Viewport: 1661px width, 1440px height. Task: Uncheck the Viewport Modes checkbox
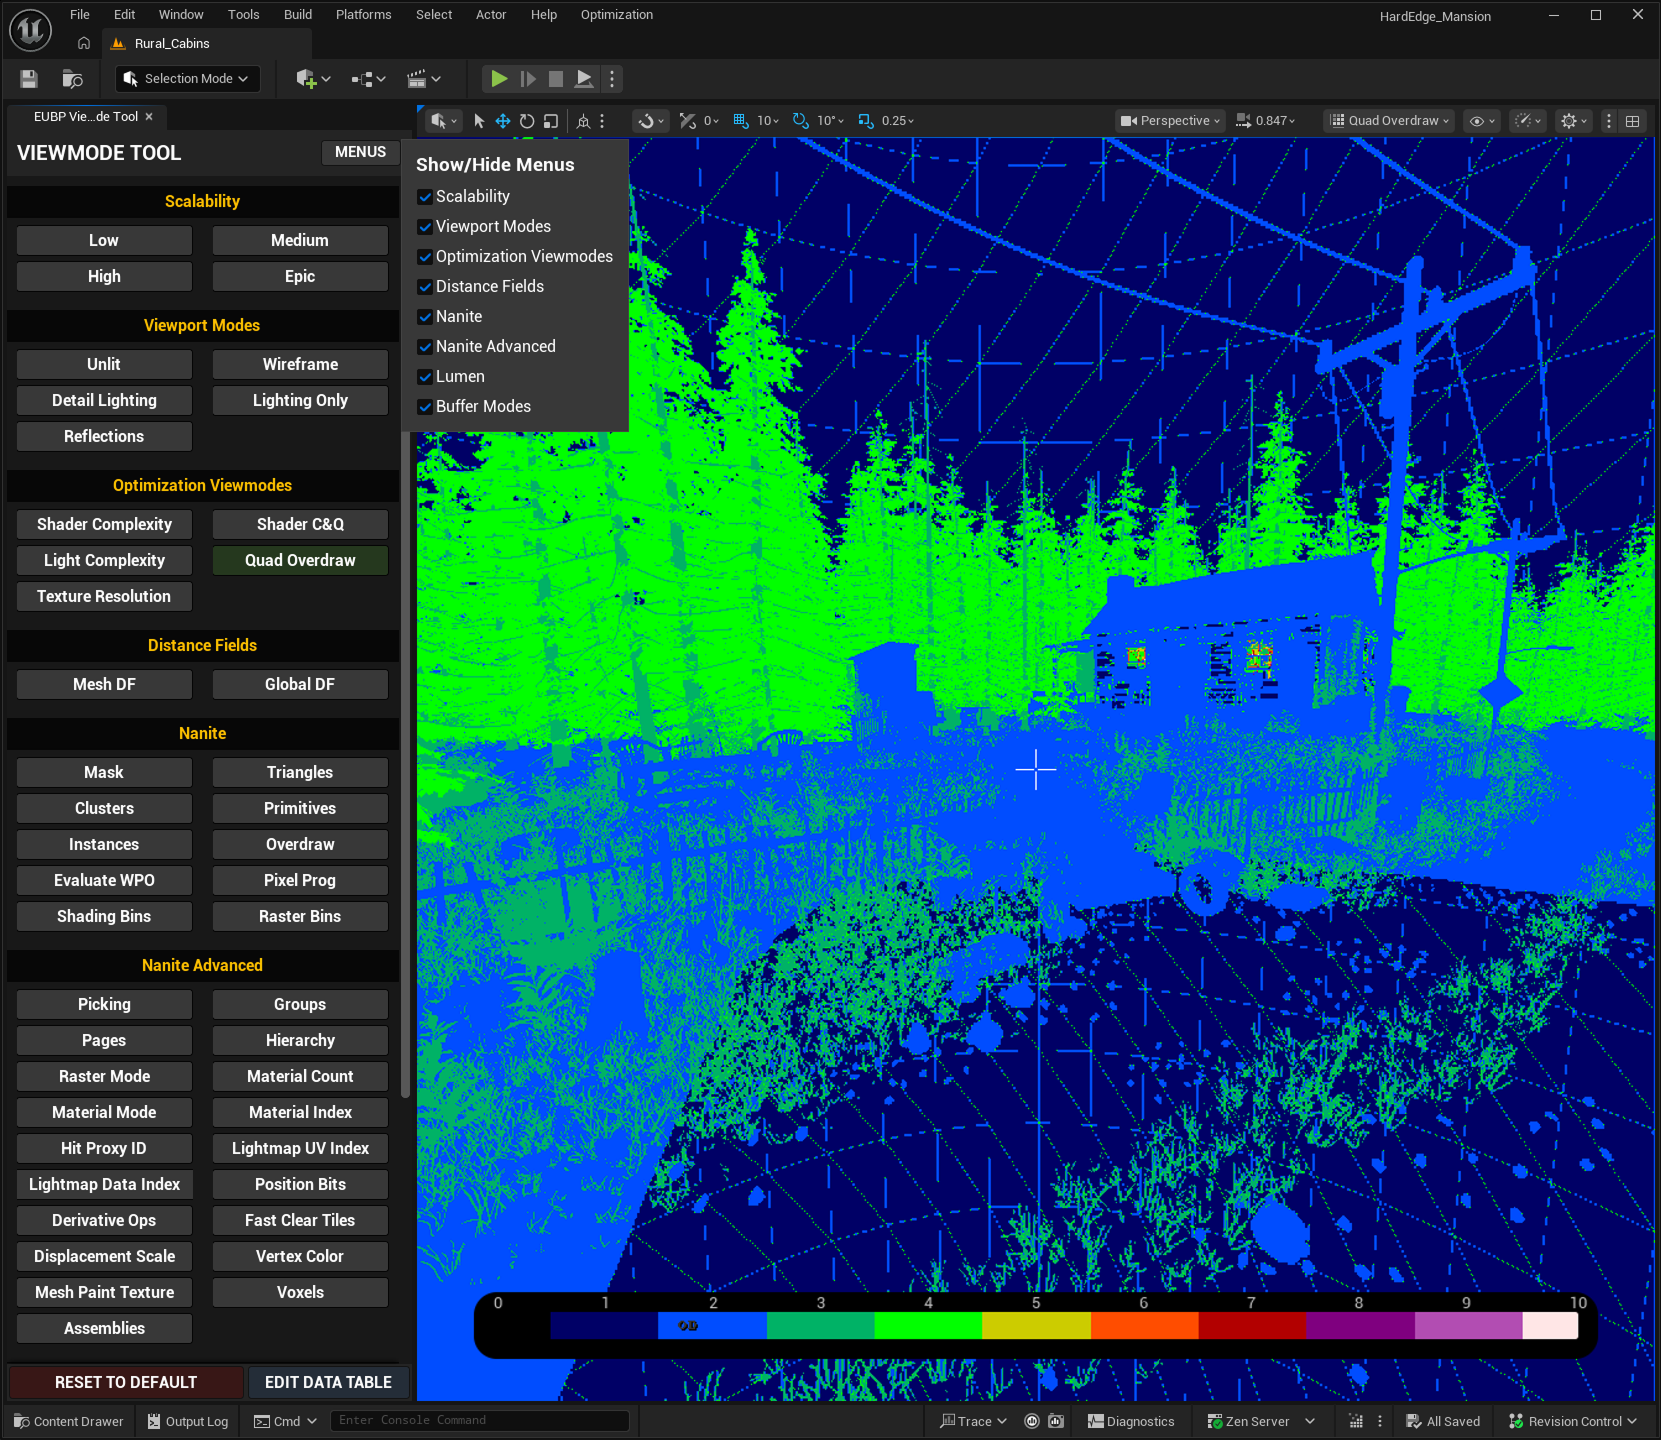coord(425,227)
